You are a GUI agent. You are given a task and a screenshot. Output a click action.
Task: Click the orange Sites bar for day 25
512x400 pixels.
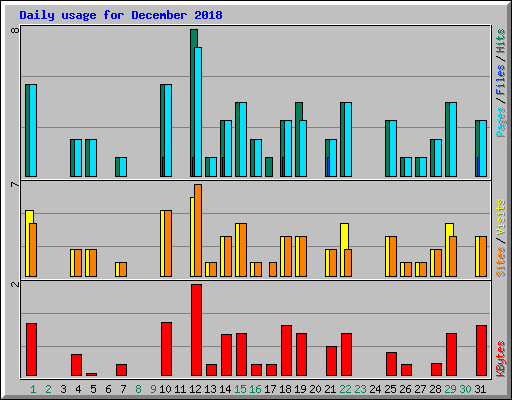pyautogui.click(x=393, y=257)
